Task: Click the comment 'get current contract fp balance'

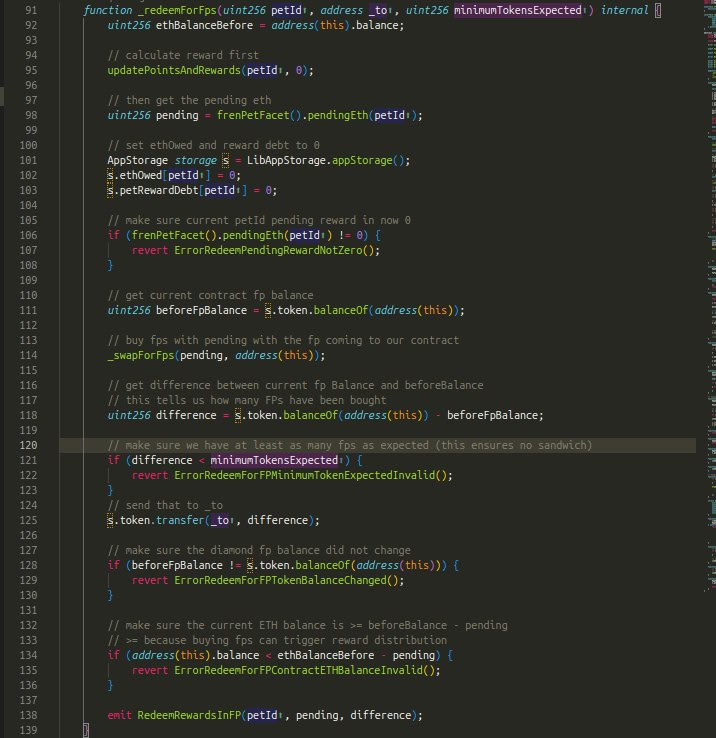Action: tap(210, 295)
